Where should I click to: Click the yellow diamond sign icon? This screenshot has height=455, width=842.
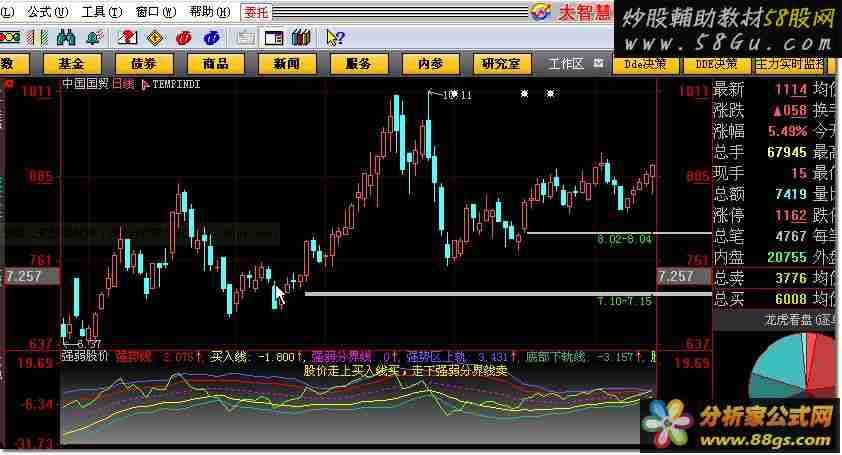coord(155,38)
